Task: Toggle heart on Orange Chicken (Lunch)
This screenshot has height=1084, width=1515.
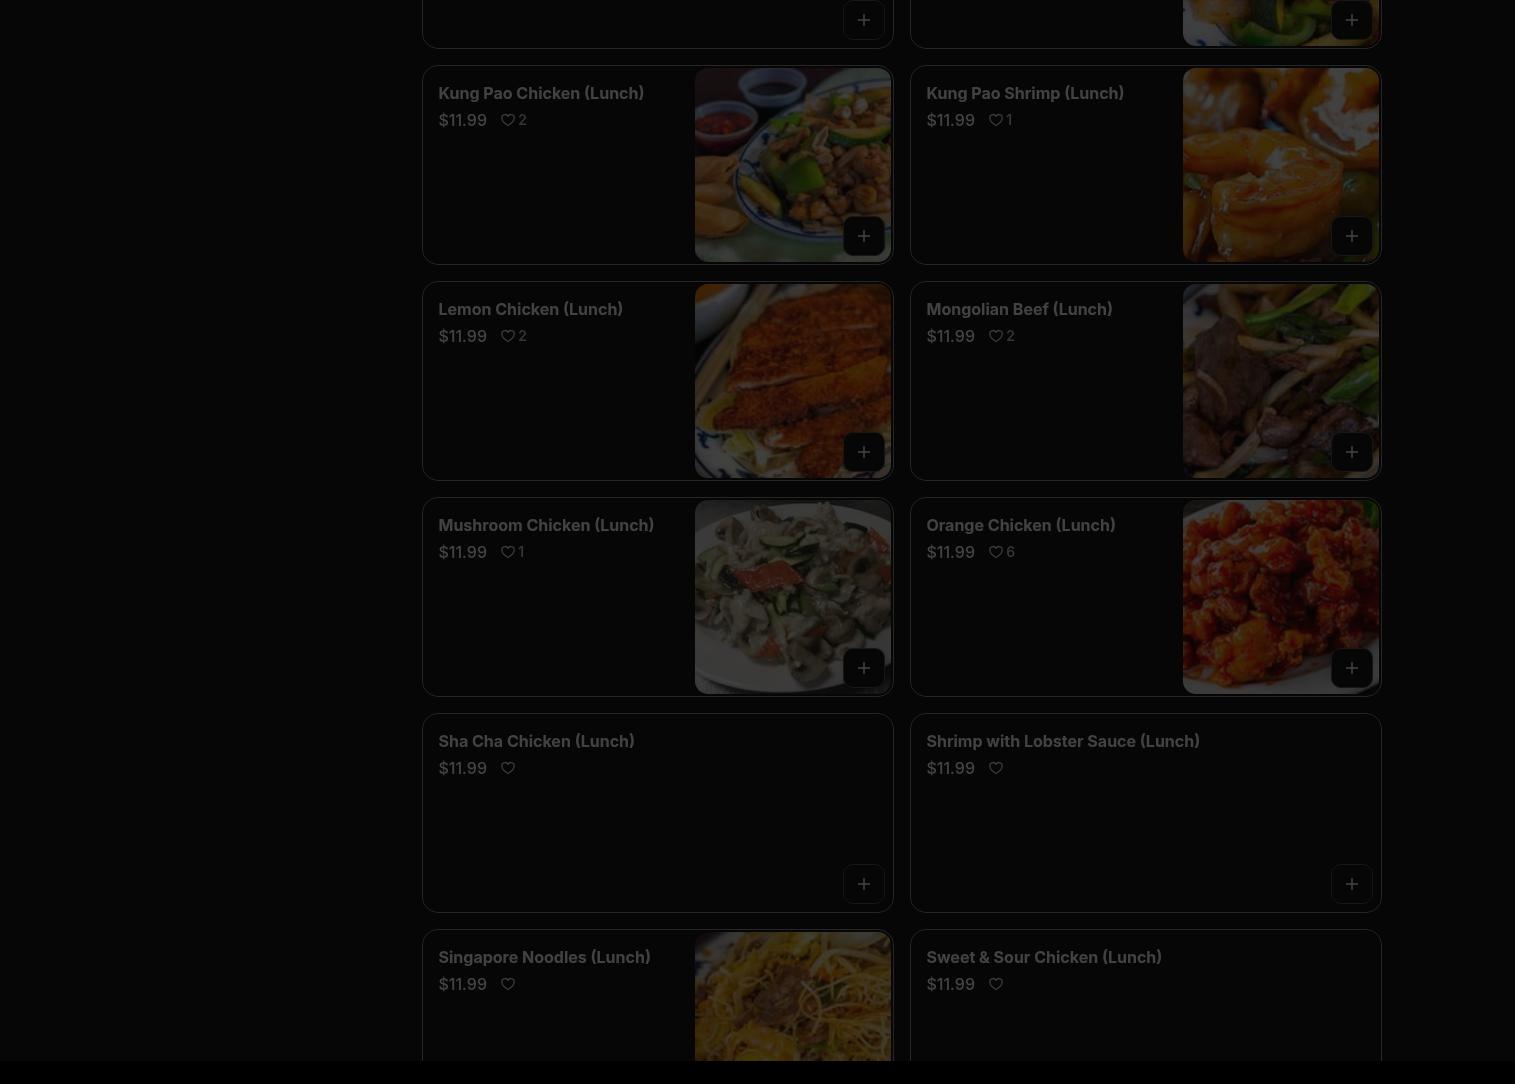Action: coord(995,552)
